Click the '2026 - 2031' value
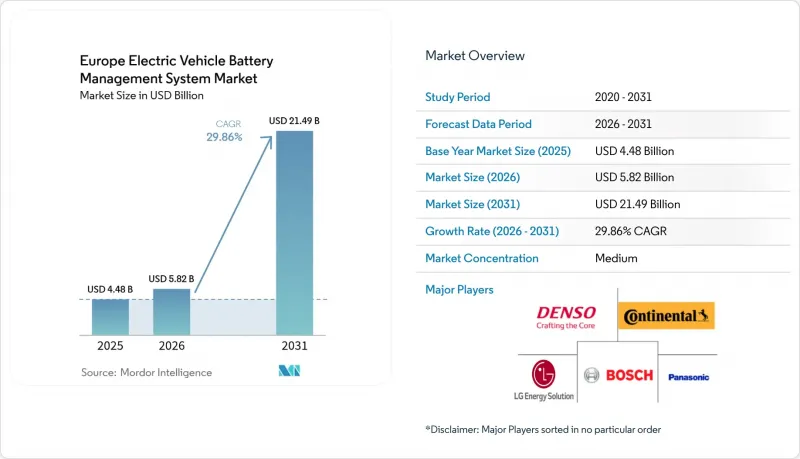800x459 pixels. (x=623, y=124)
